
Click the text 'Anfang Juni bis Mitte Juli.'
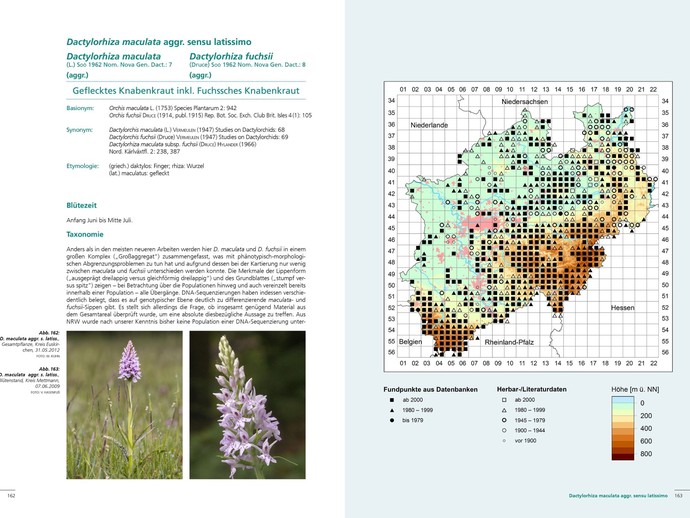(x=99, y=220)
